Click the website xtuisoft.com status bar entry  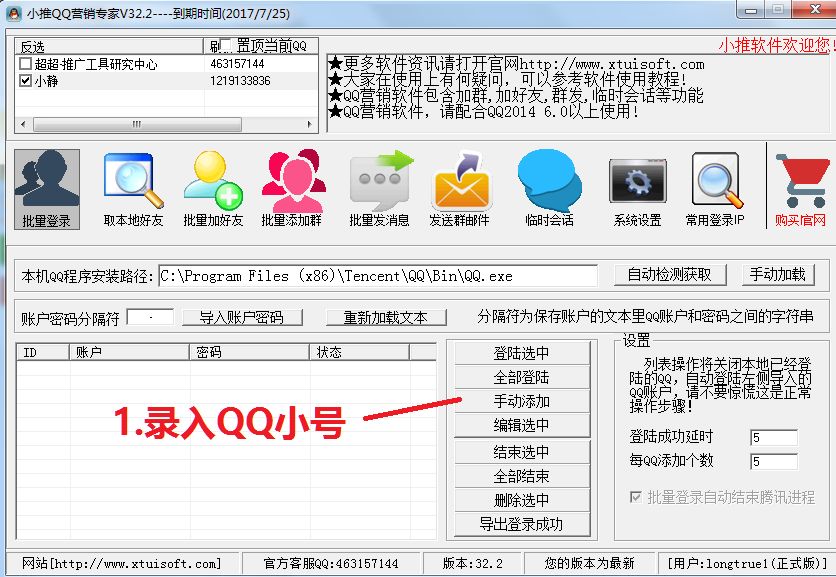click(122, 563)
